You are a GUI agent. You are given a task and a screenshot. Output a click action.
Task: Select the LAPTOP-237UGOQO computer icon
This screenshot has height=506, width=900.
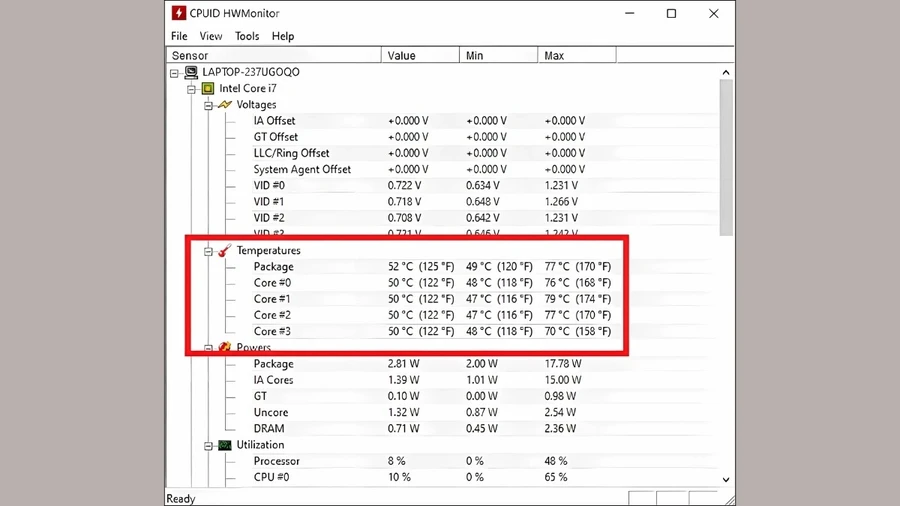click(191, 72)
